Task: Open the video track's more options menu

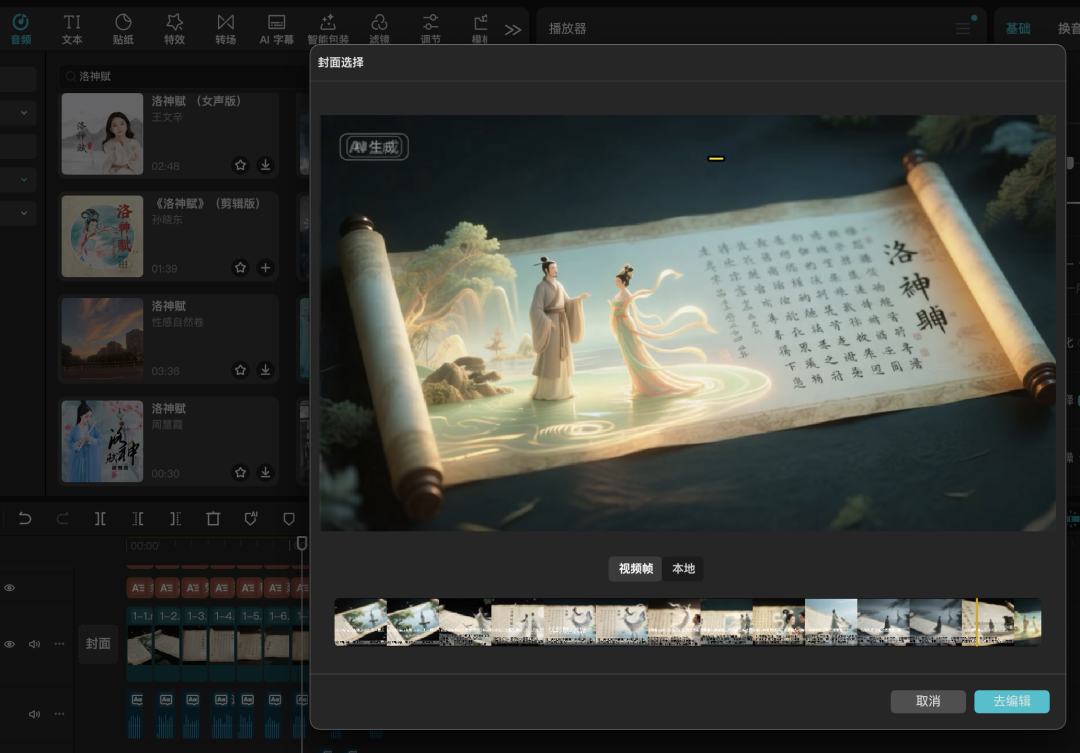Action: click(59, 644)
